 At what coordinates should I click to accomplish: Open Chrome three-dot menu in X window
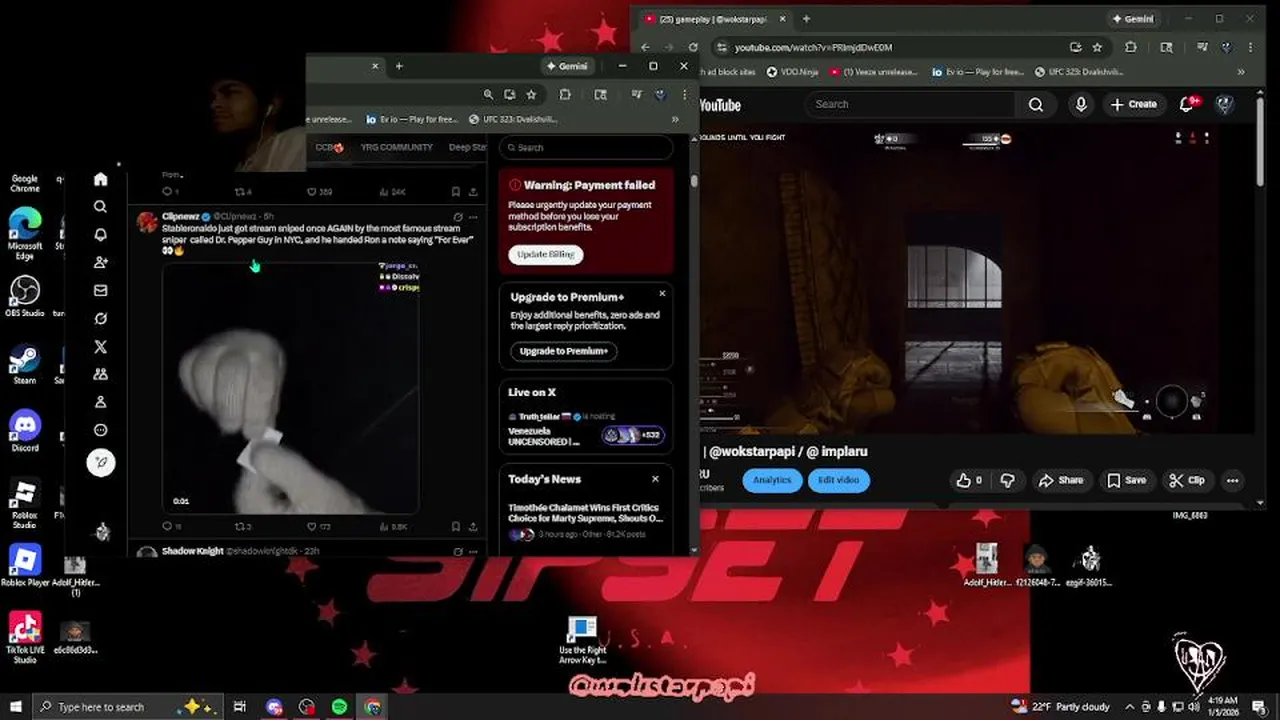(x=684, y=94)
